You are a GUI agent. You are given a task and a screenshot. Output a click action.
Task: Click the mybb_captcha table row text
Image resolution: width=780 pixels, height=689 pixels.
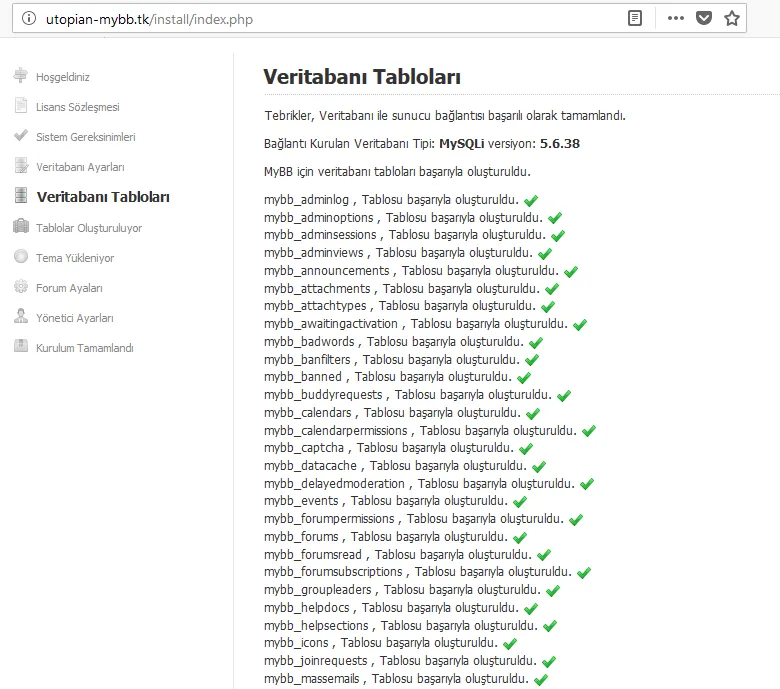pos(389,448)
